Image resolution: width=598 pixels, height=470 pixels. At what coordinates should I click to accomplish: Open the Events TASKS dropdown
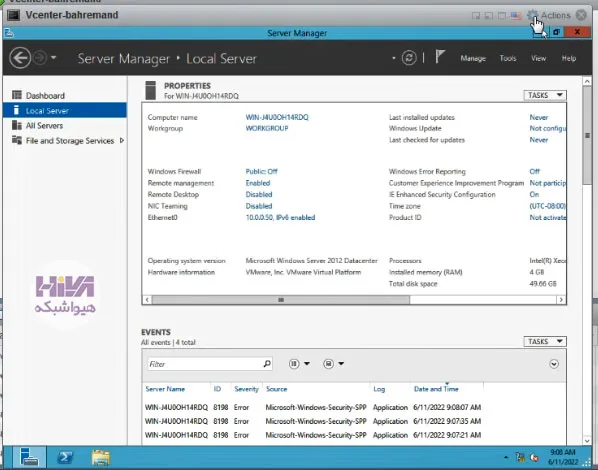click(x=545, y=341)
